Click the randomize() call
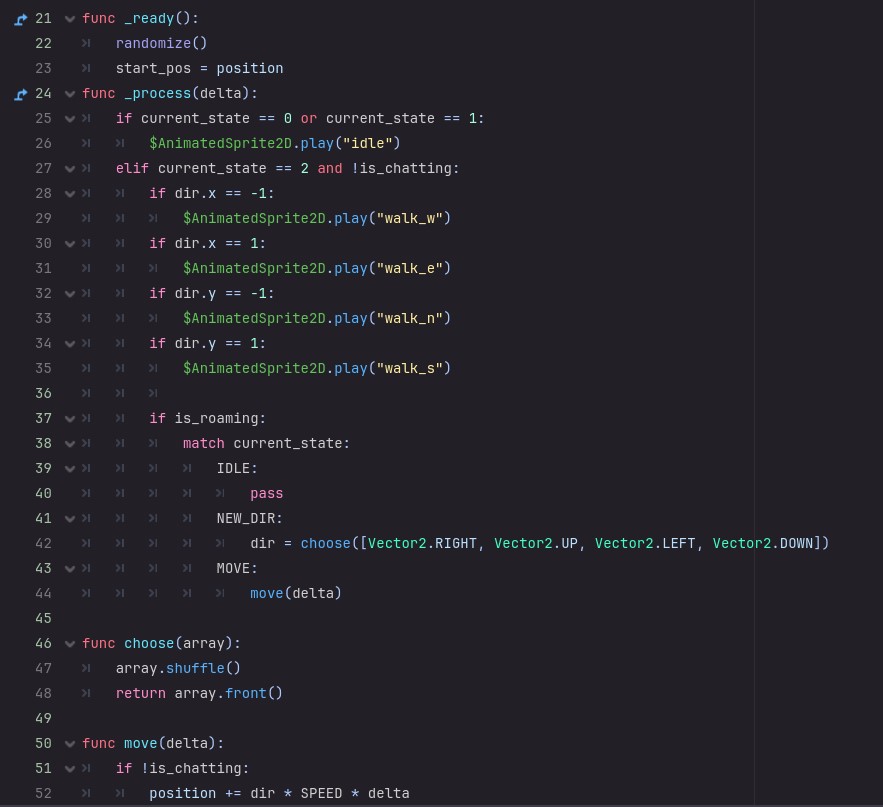883x807 pixels. (162, 43)
